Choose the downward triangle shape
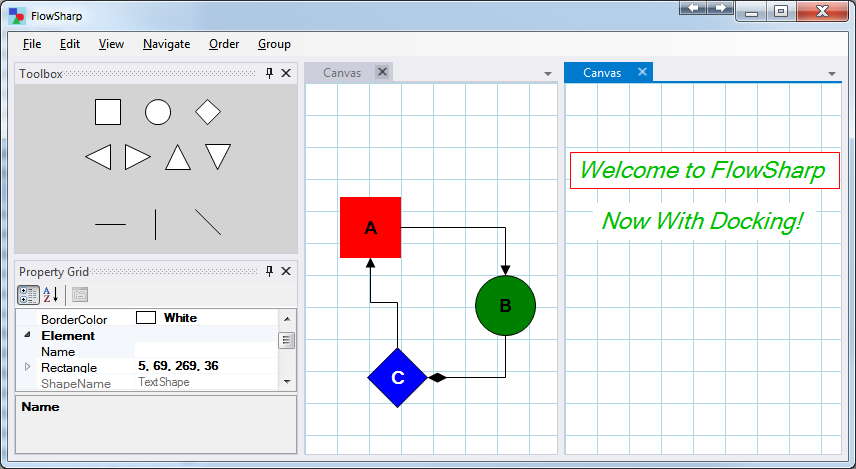The width and height of the screenshot is (856, 469). [x=218, y=156]
